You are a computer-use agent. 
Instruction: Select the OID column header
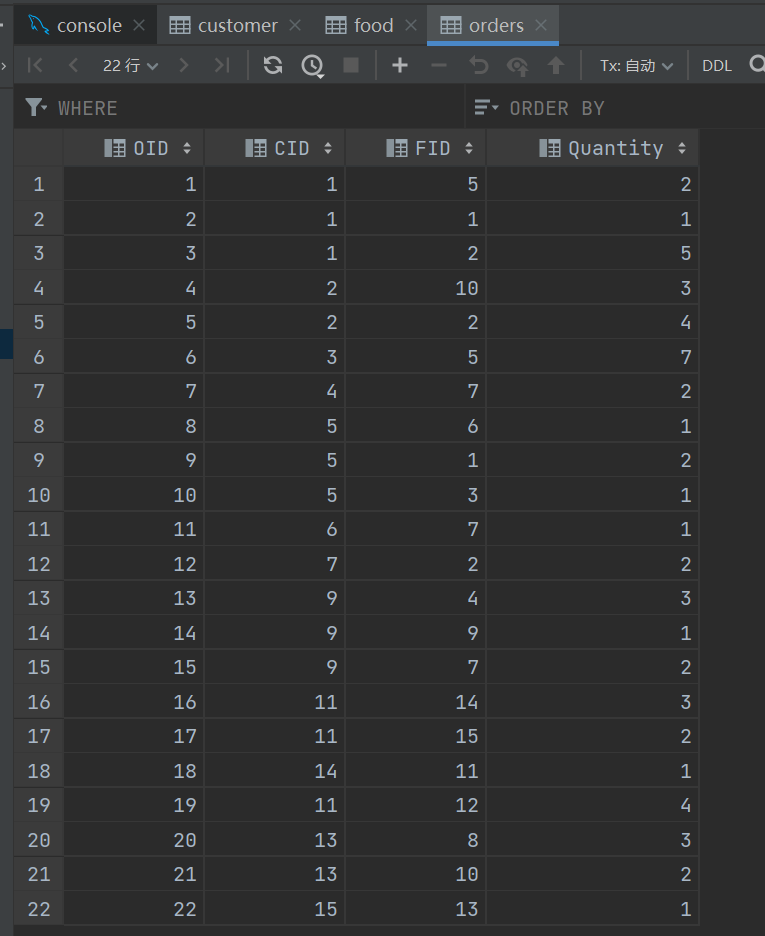click(x=134, y=147)
